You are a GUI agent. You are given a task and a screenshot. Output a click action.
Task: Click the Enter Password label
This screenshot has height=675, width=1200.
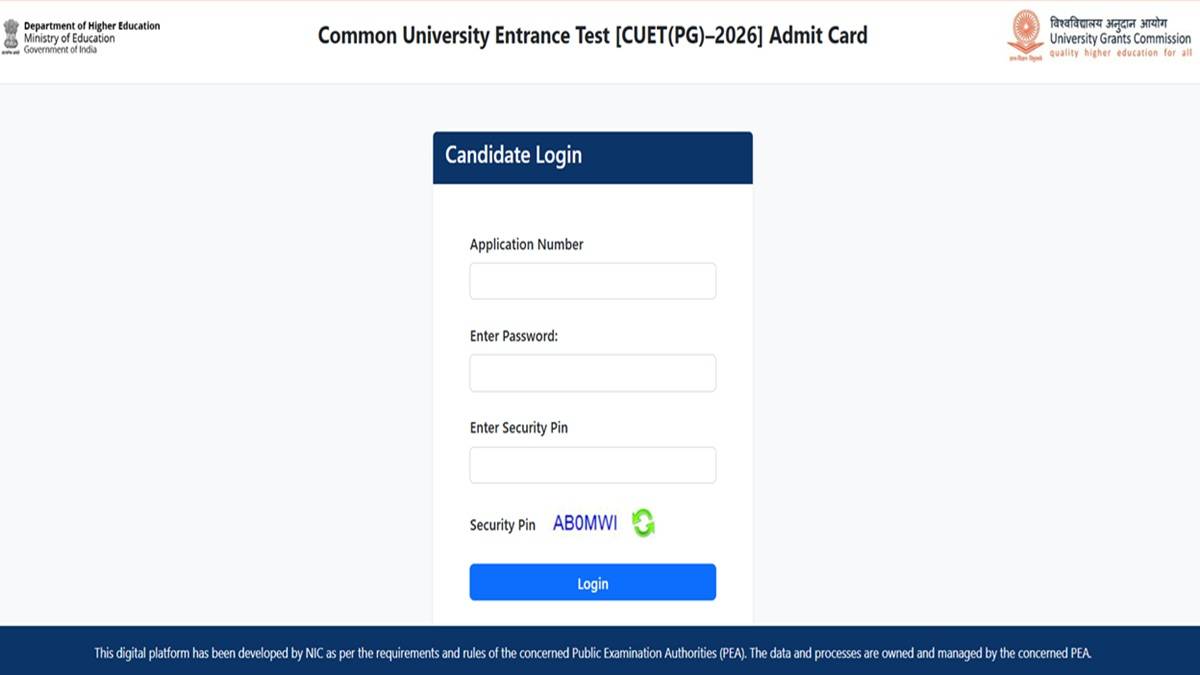tap(512, 335)
